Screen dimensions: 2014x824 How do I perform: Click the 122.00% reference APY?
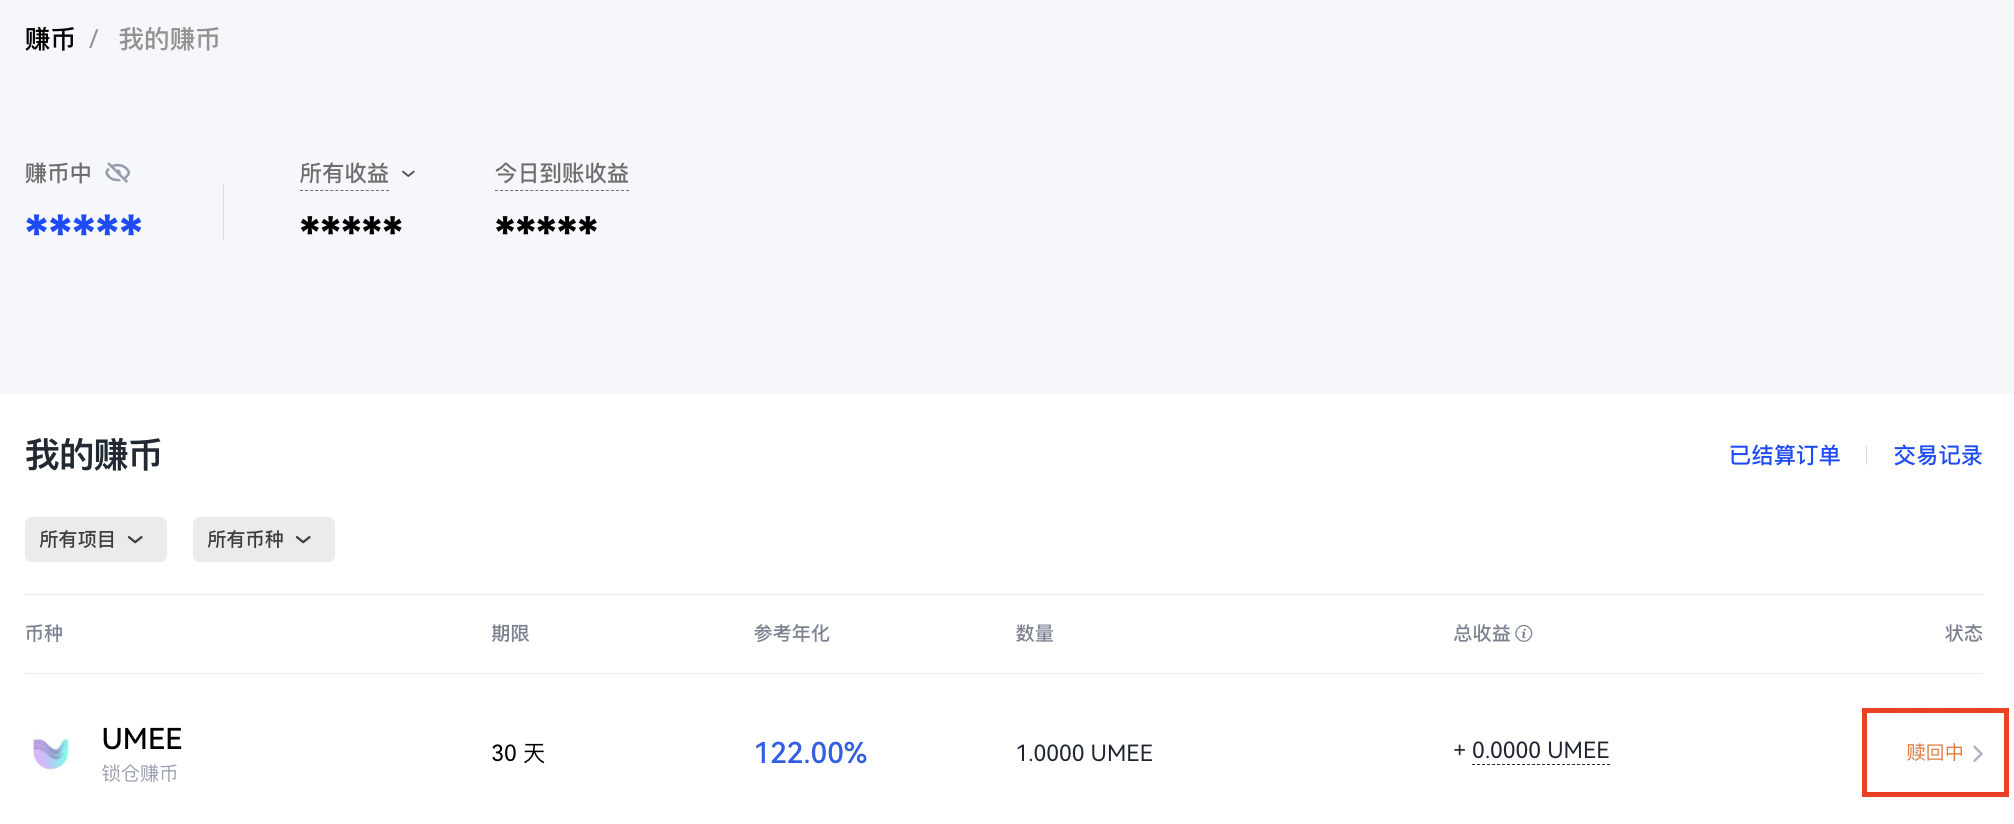coord(810,753)
